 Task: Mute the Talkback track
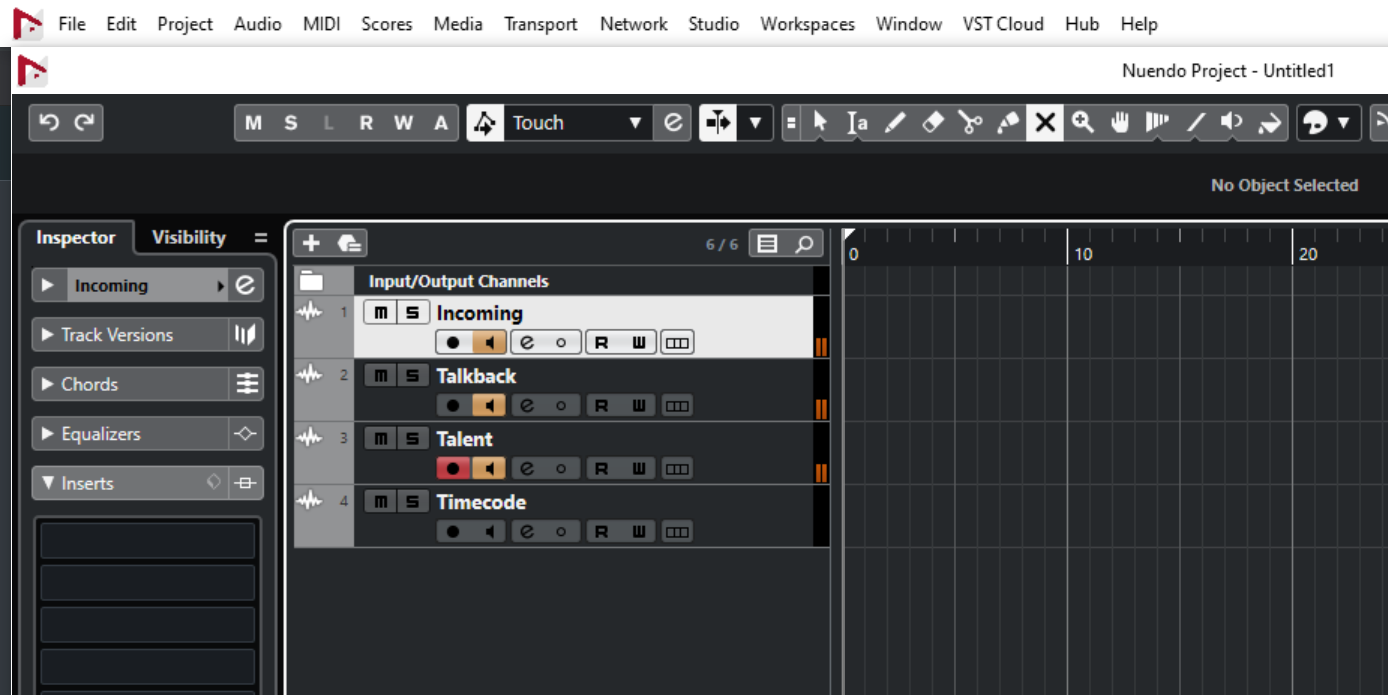click(379, 376)
